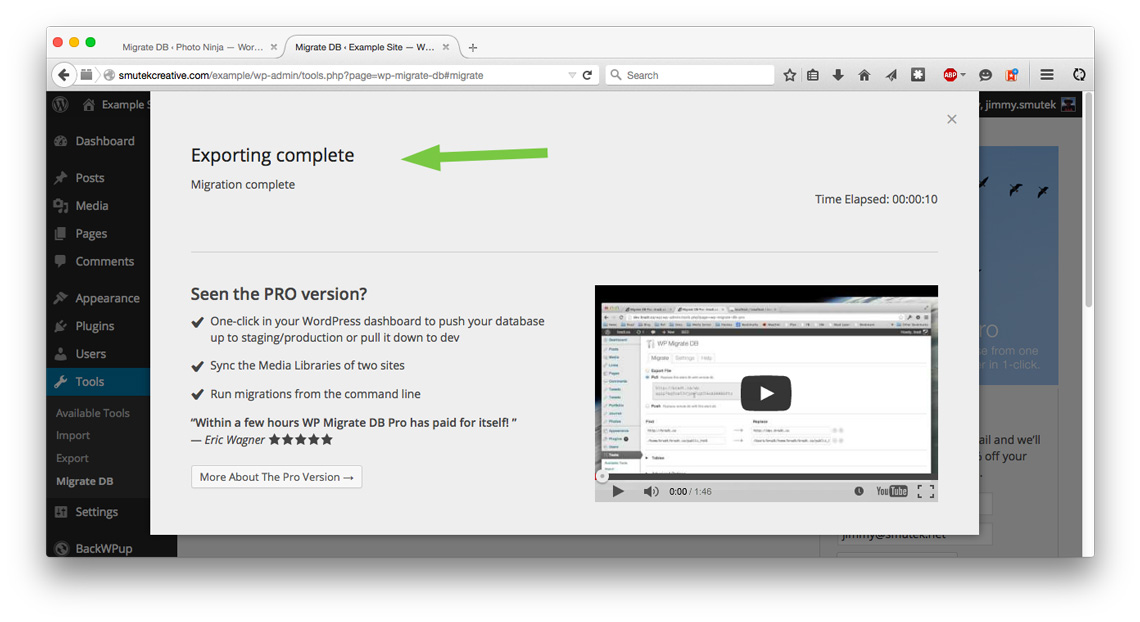The image size is (1140, 622).
Task: Enter fullscreen on the video player
Action: pyautogui.click(x=926, y=491)
